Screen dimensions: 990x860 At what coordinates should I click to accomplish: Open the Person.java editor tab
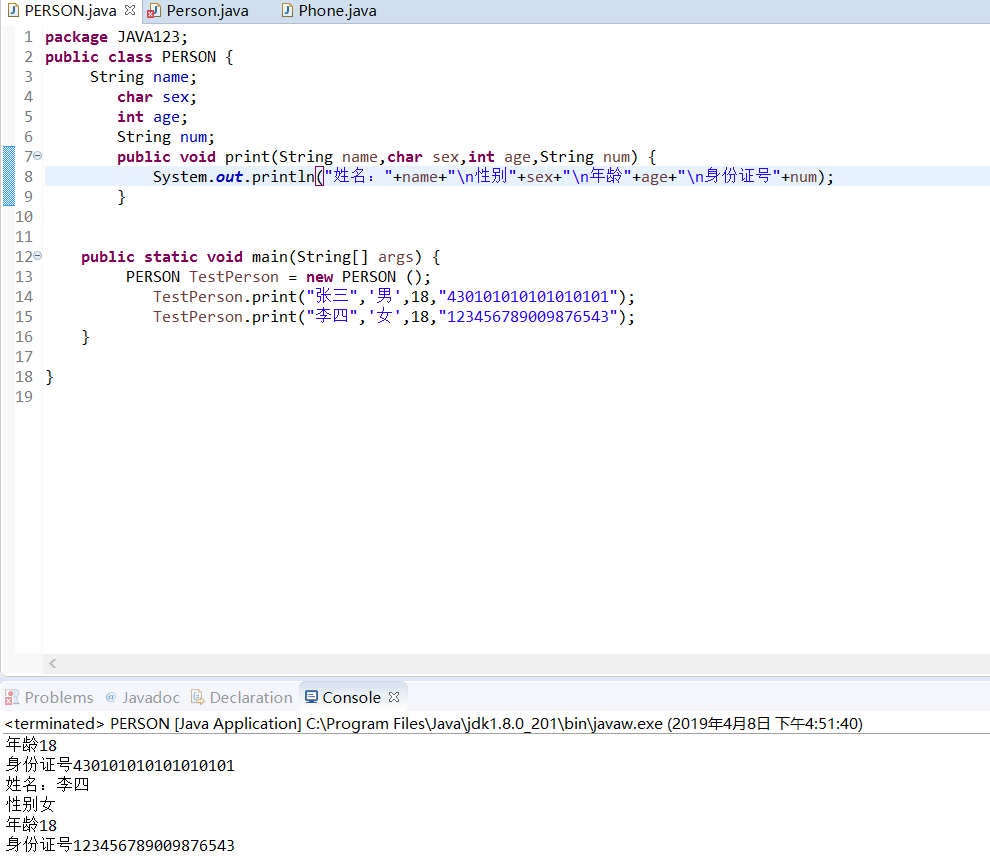click(208, 11)
